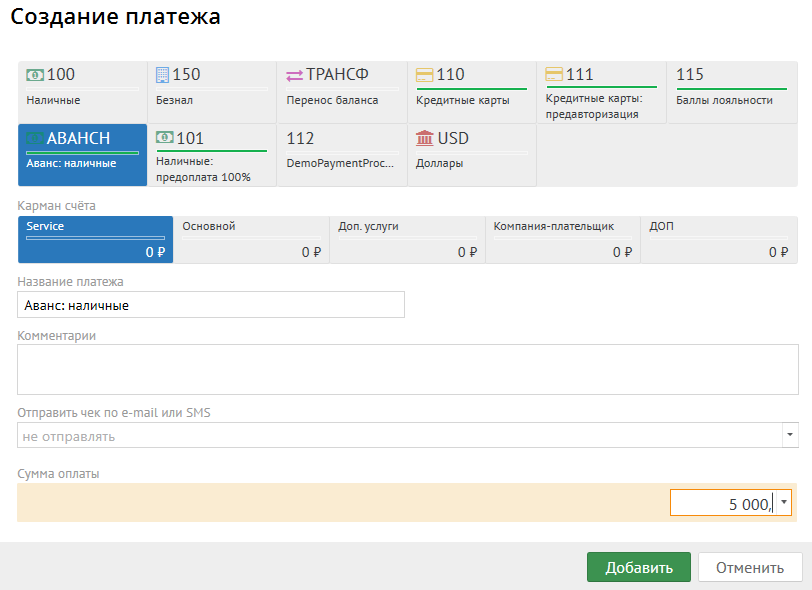Select the Компания-плательщик pocket

[562, 240]
